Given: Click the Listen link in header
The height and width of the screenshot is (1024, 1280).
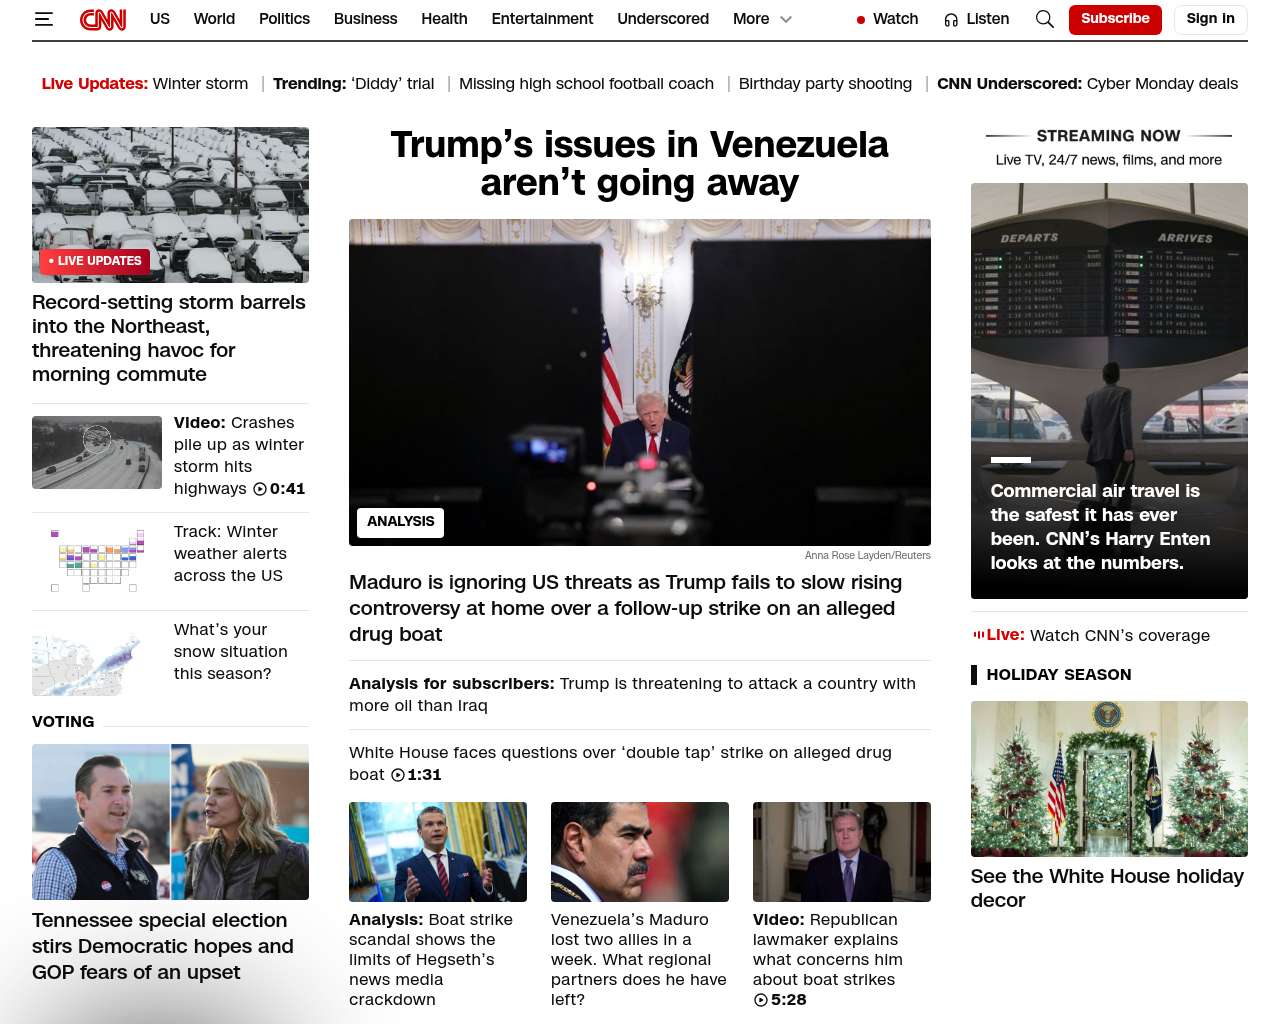Looking at the screenshot, I should click(x=987, y=19).
